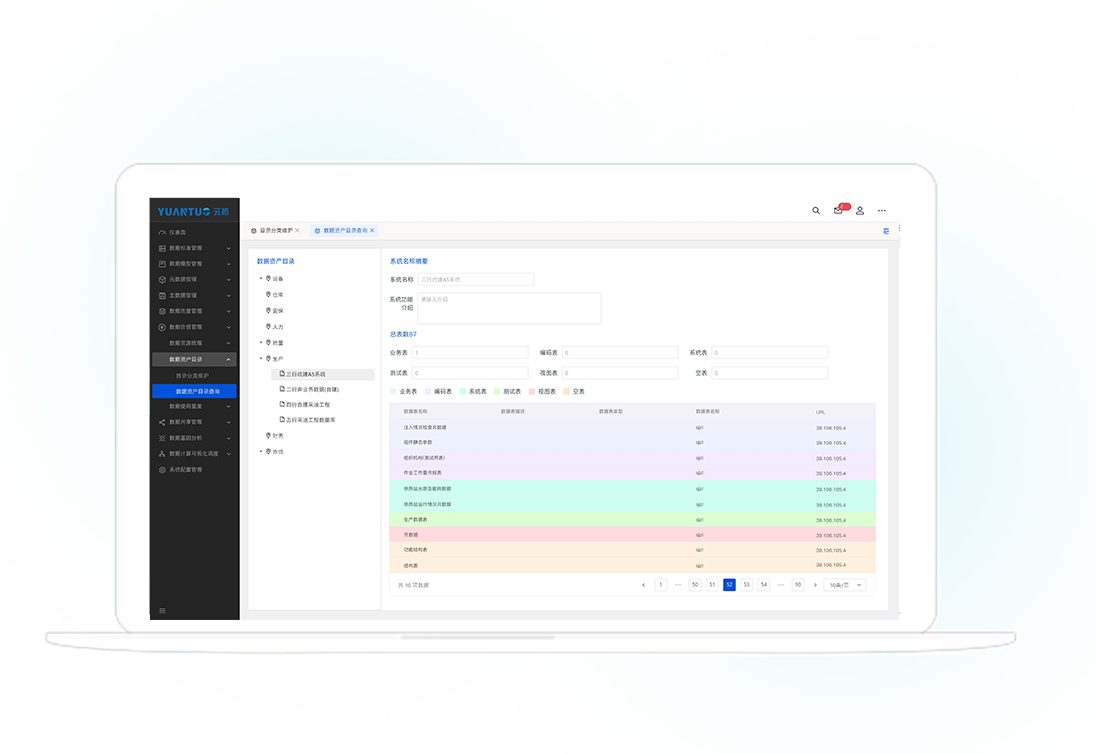Click the 系统表 legend color swatch

[463, 392]
